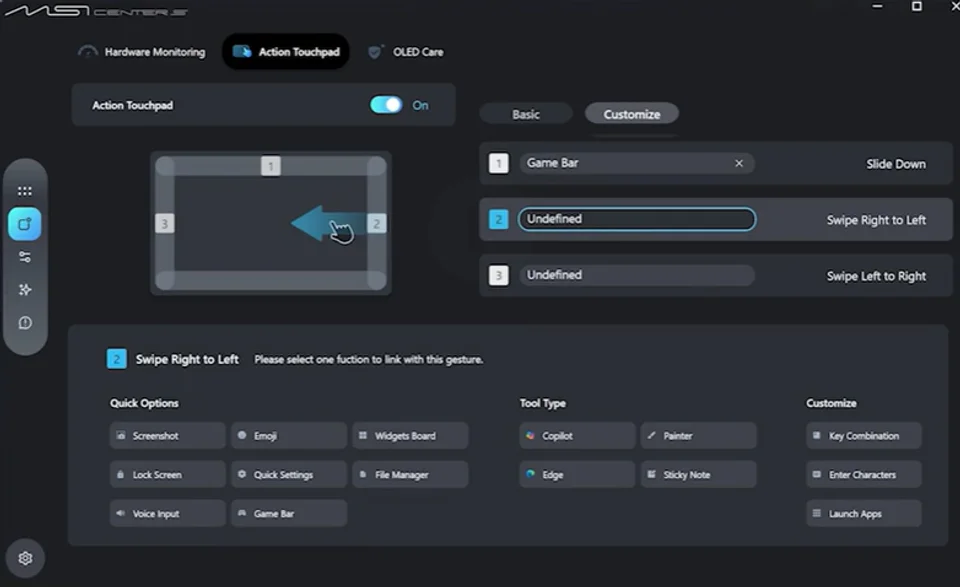Click the MSI Center S logo
This screenshot has height=587, width=960.
pos(96,10)
